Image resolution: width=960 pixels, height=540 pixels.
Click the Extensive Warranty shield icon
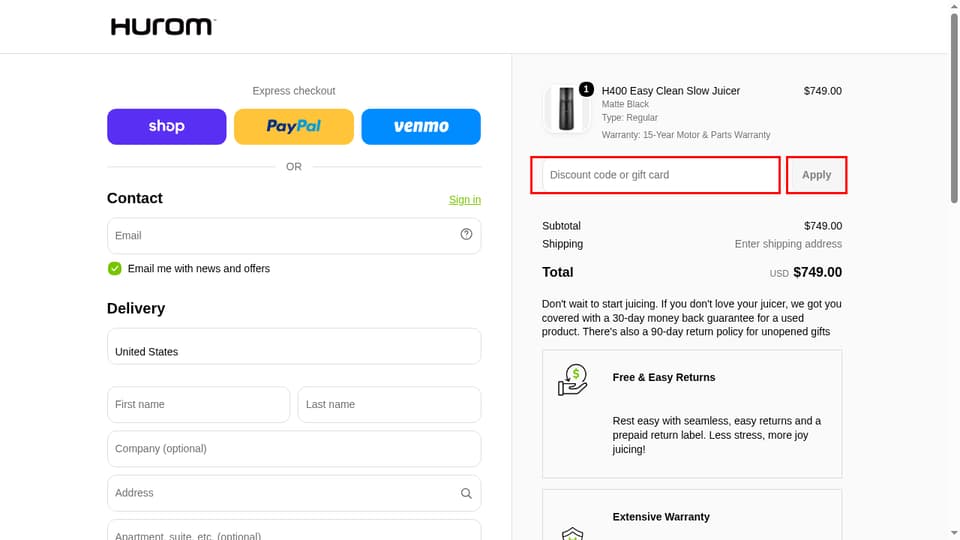point(572,533)
